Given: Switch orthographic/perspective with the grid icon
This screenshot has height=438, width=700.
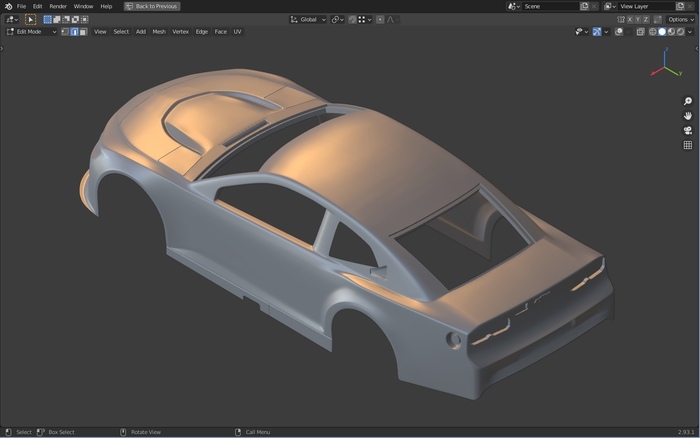Looking at the screenshot, I should pos(688,145).
